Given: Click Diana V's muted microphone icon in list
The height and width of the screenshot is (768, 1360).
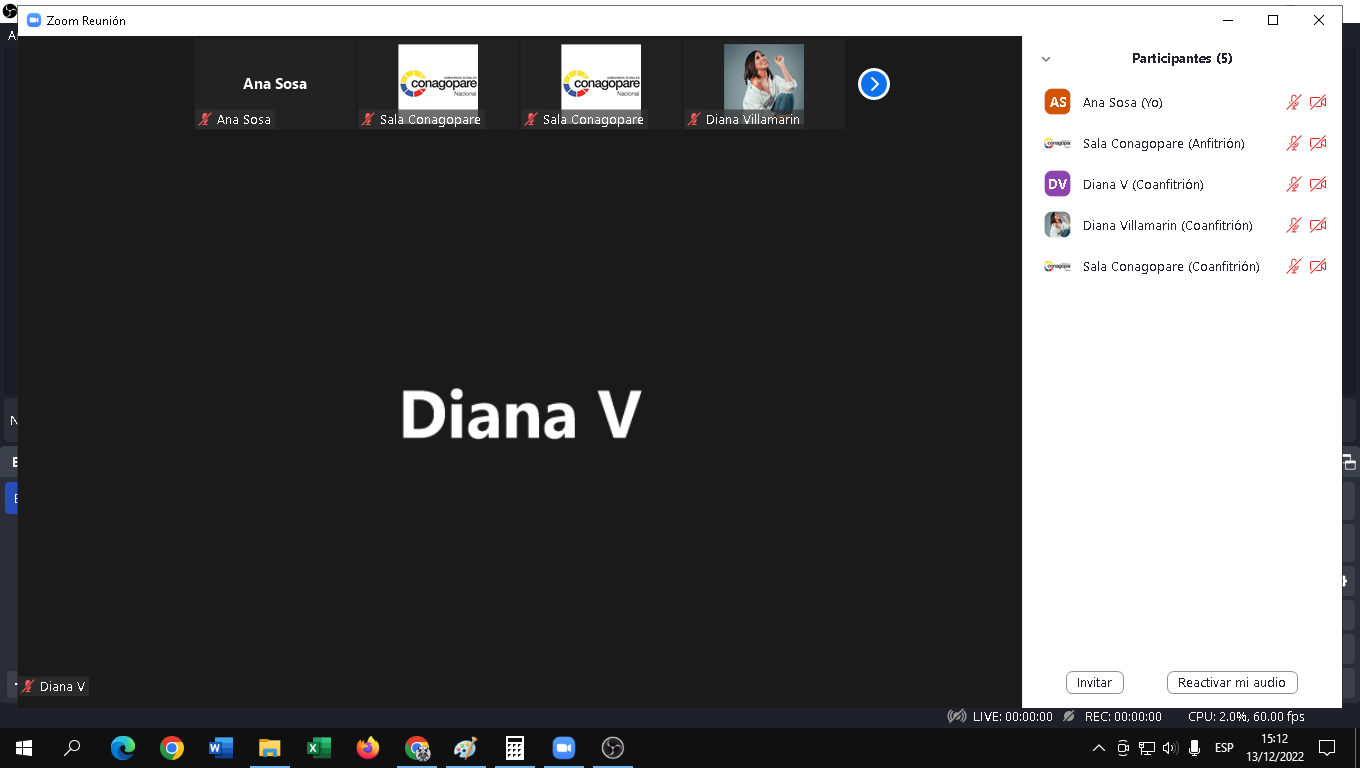Looking at the screenshot, I should click(x=1293, y=184).
